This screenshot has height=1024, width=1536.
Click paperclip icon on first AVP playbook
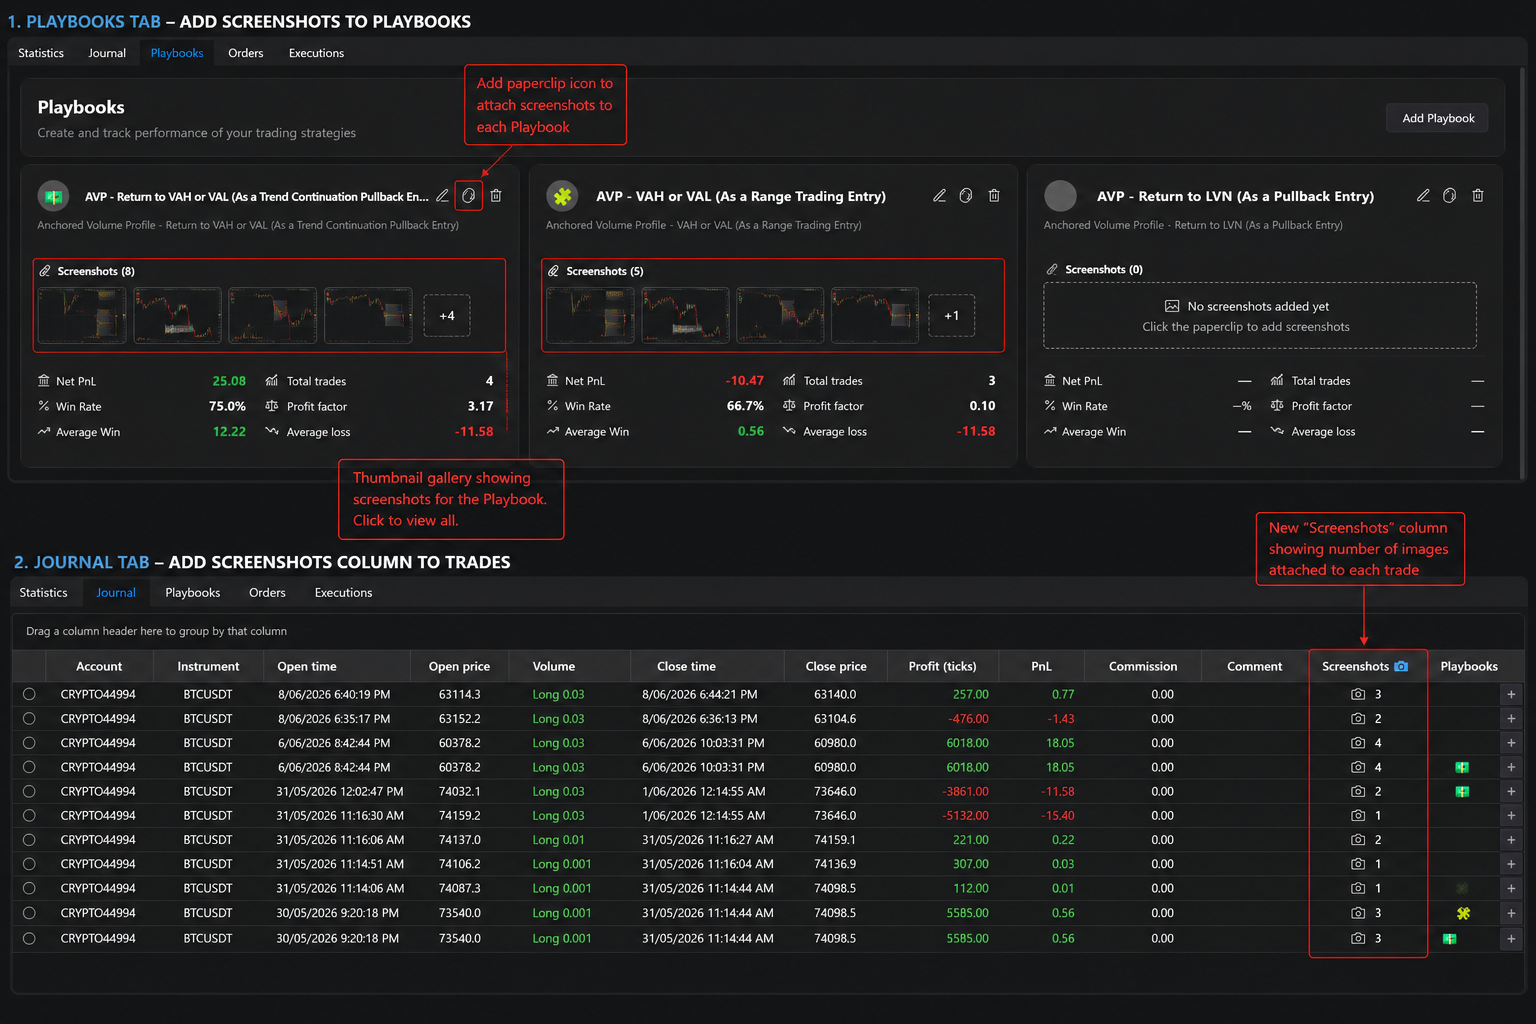pyautogui.click(x=468, y=196)
